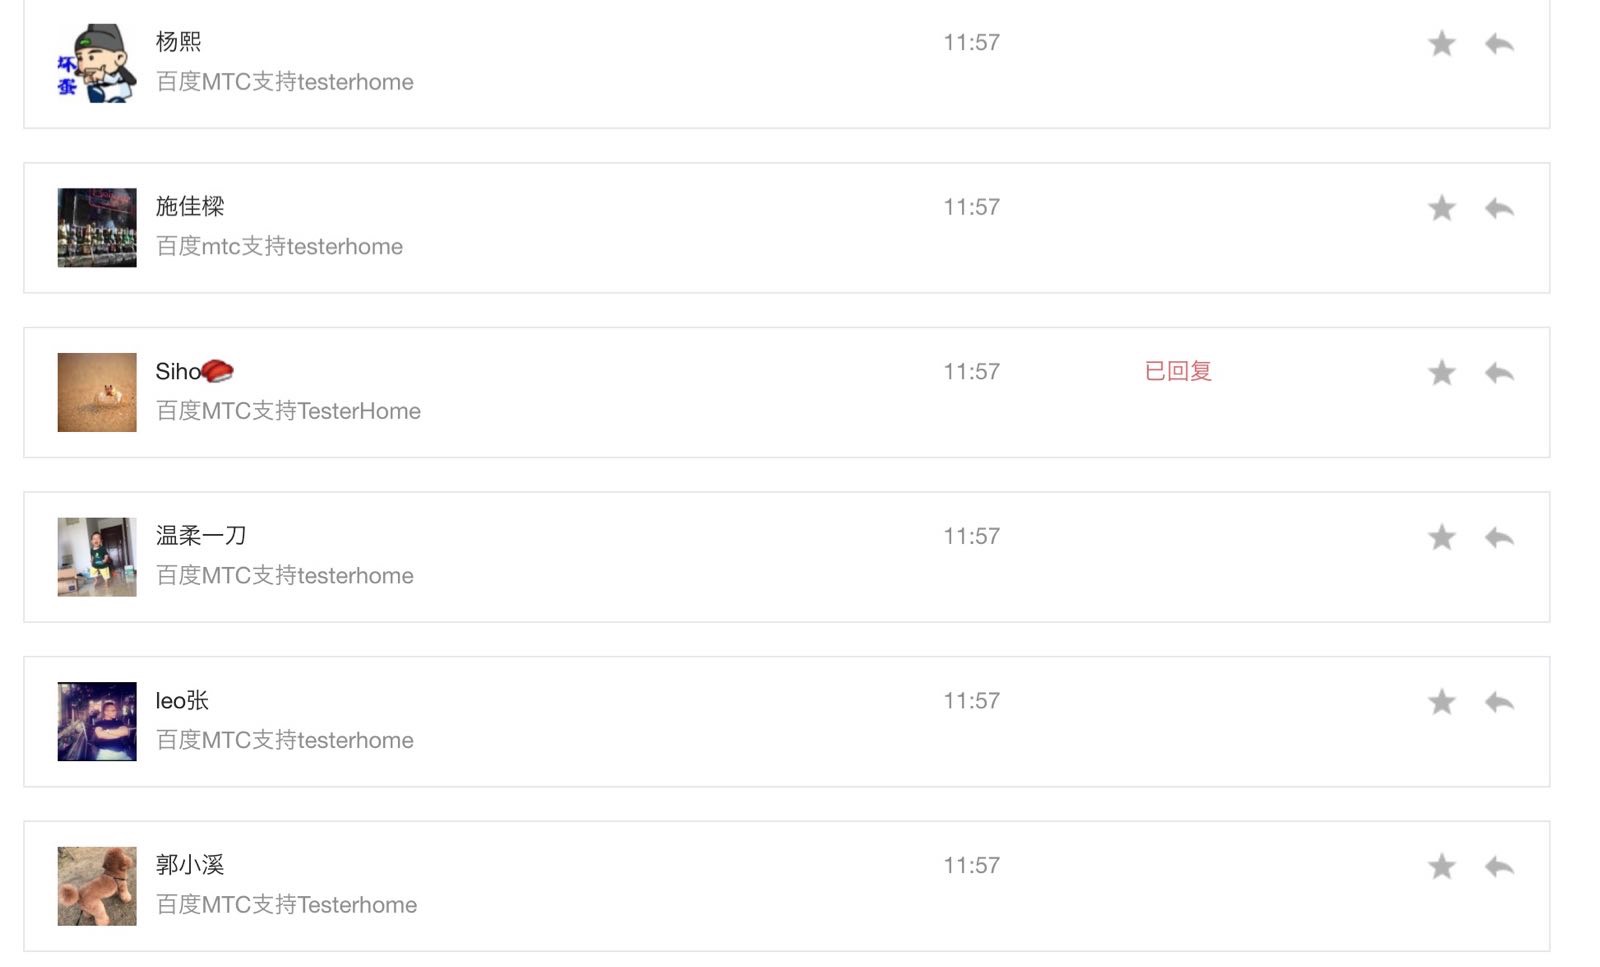1600x967 pixels.
Task: Open the sender name leo张
Action: 182,700
